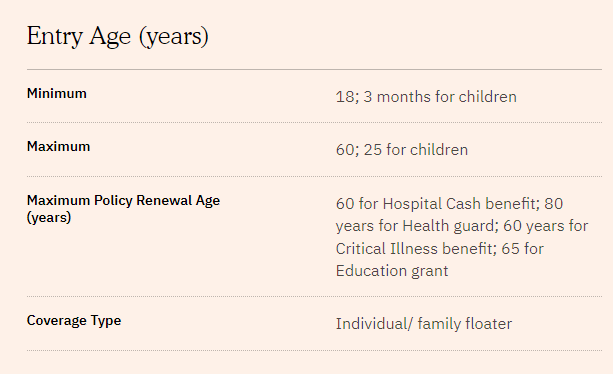Image resolution: width=613 pixels, height=374 pixels.
Task: Click the number 80 in renewal age text
Action: 554,204
